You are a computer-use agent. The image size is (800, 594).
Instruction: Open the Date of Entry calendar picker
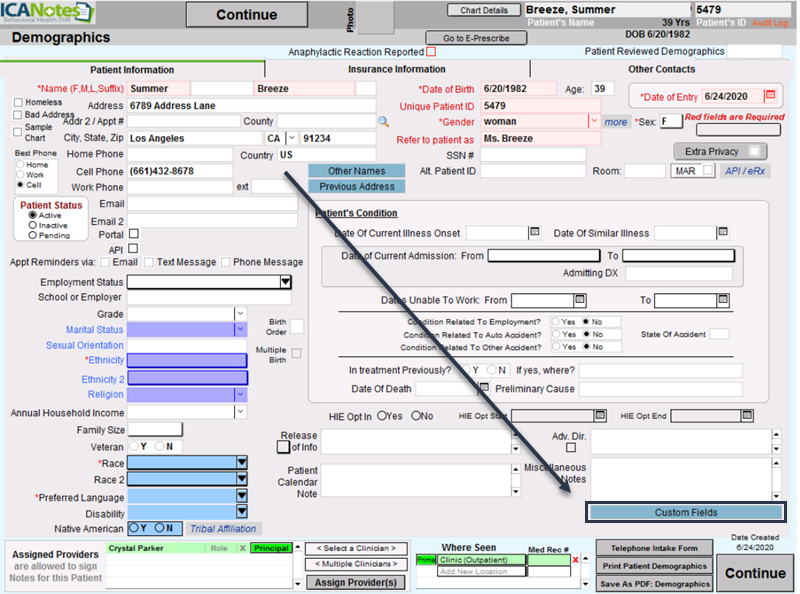(769, 97)
